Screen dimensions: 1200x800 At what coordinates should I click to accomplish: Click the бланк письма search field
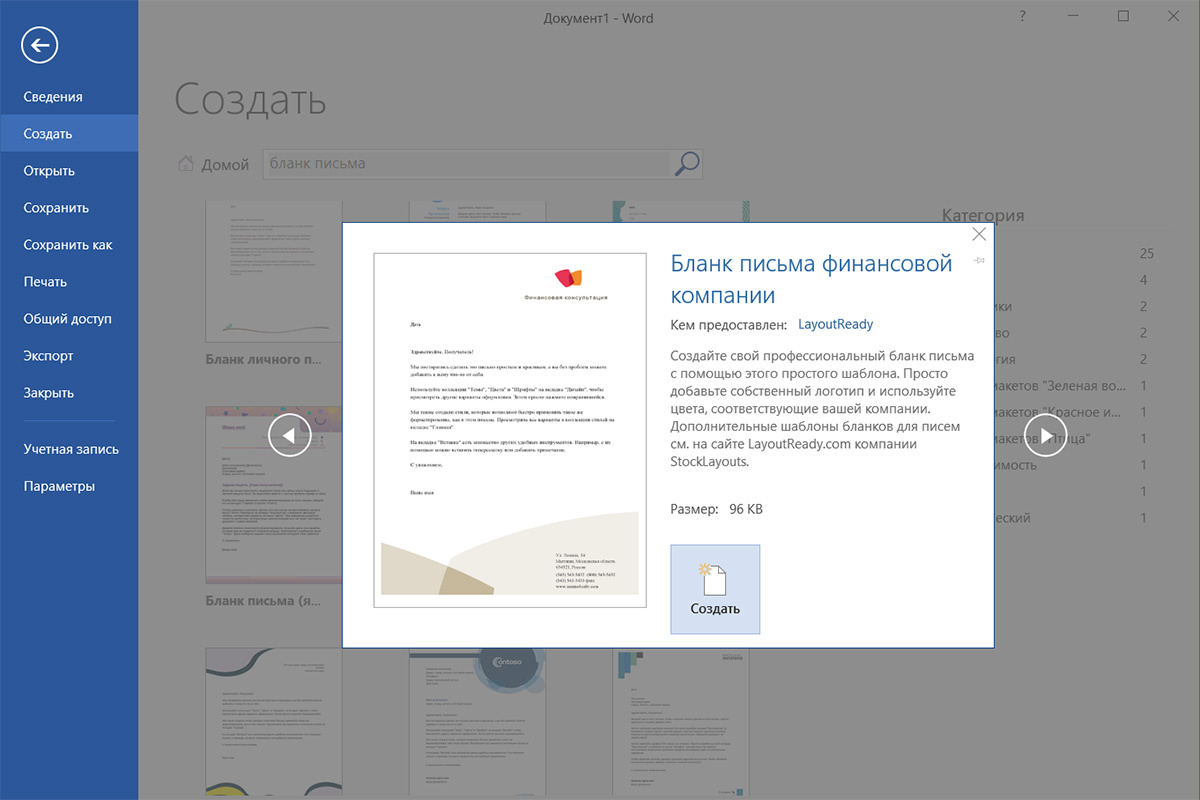tap(450, 163)
